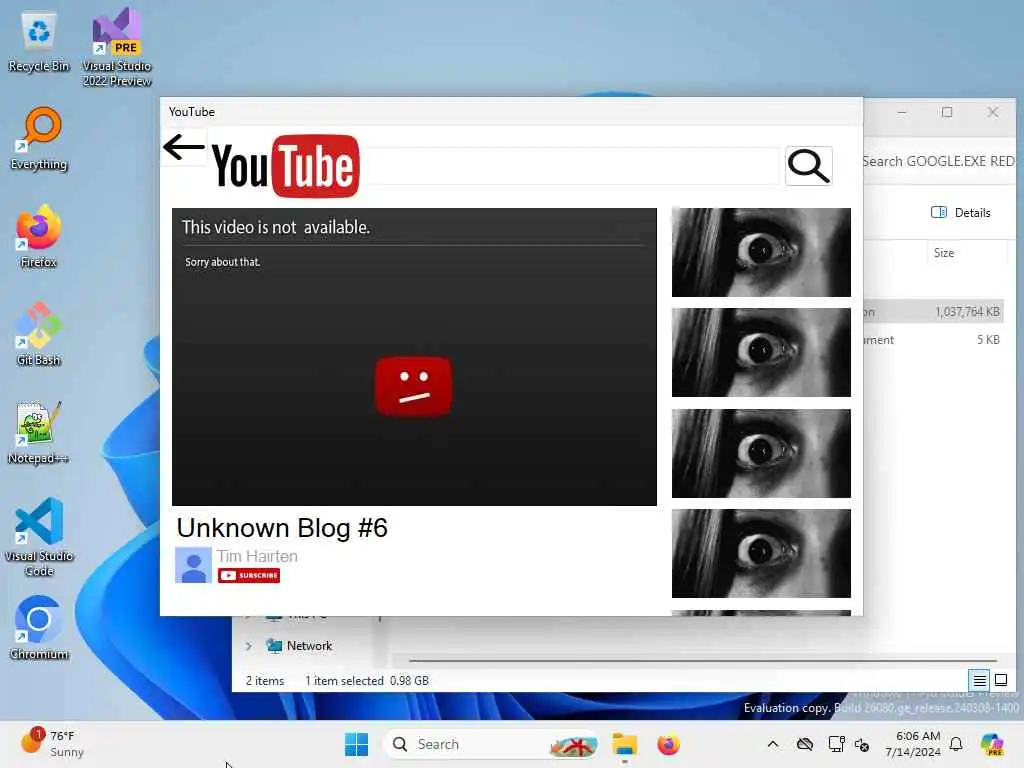Open Everything desktop icon
The height and width of the screenshot is (768, 1024).
tap(39, 139)
